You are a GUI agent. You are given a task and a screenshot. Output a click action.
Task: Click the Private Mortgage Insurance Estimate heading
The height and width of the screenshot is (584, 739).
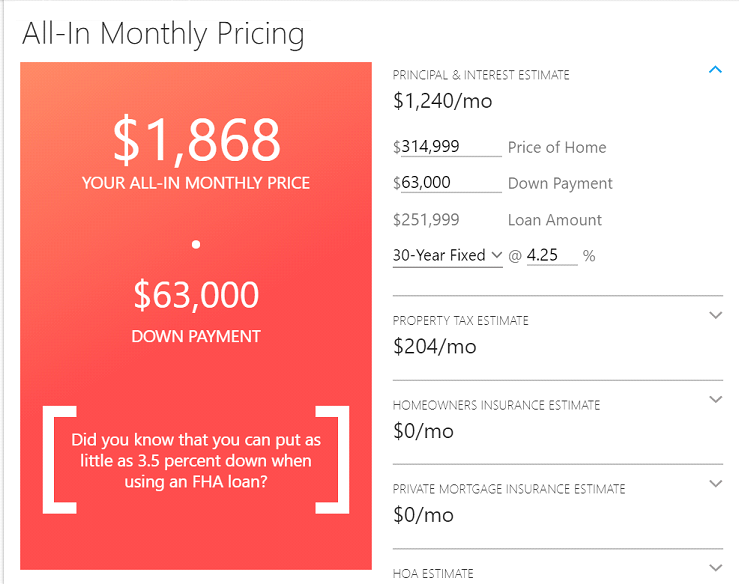point(509,489)
